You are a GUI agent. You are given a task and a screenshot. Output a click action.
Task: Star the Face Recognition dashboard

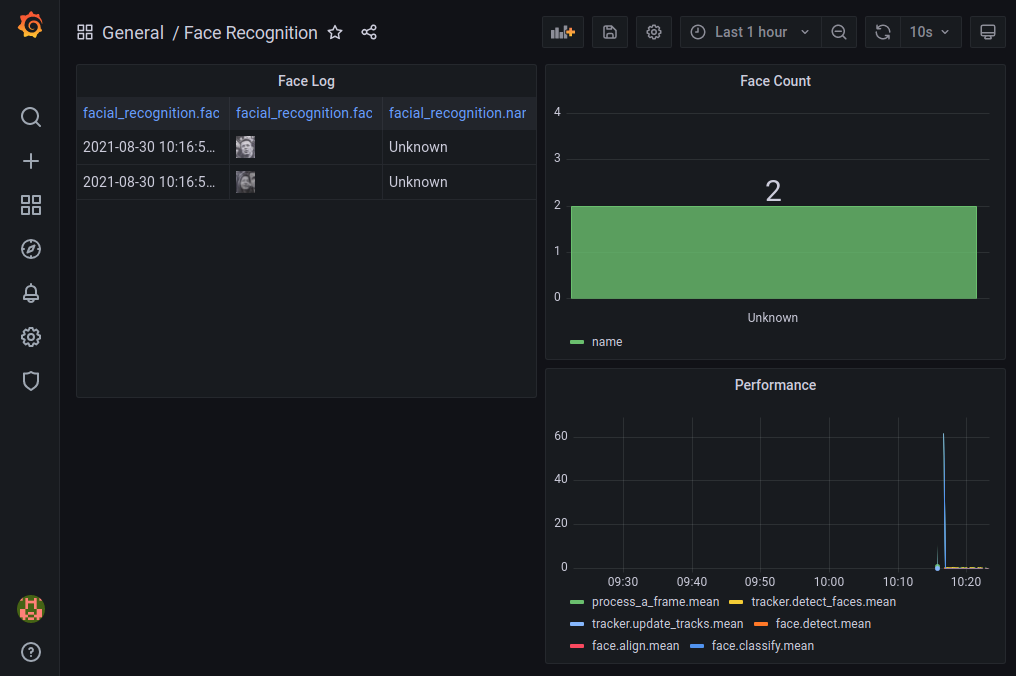pyautogui.click(x=335, y=32)
